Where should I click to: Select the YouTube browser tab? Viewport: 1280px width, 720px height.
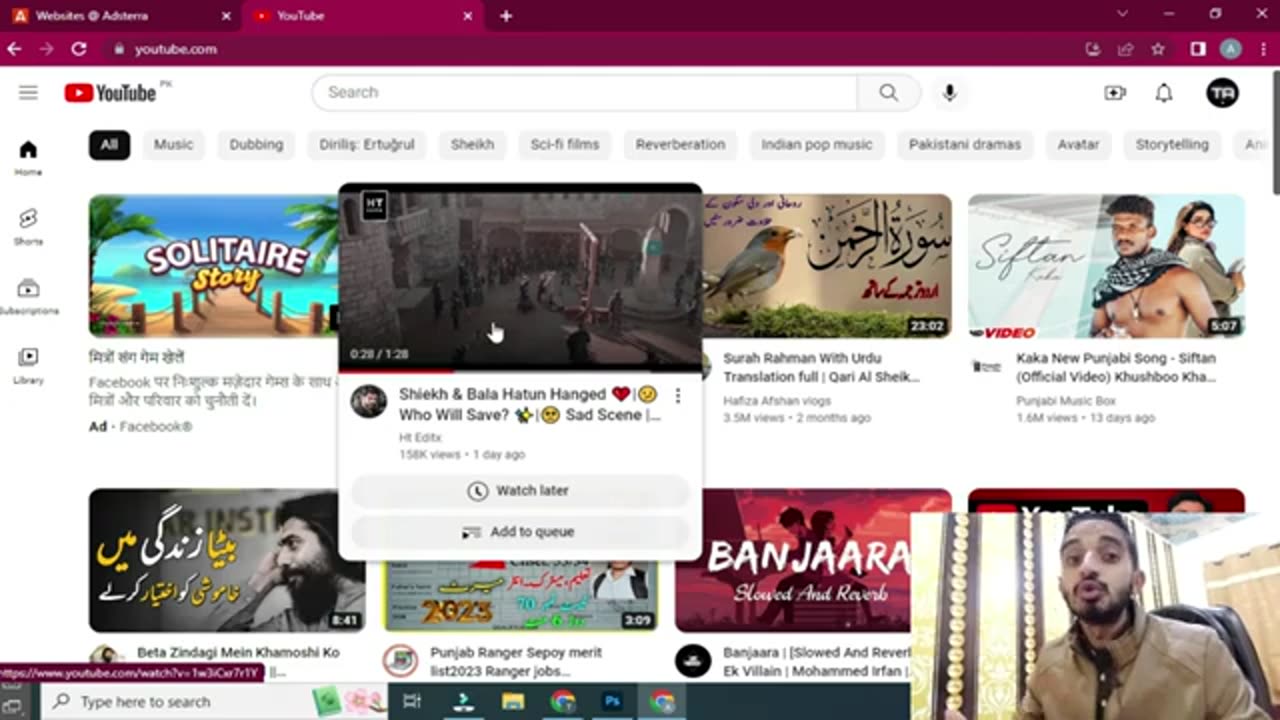(x=362, y=16)
